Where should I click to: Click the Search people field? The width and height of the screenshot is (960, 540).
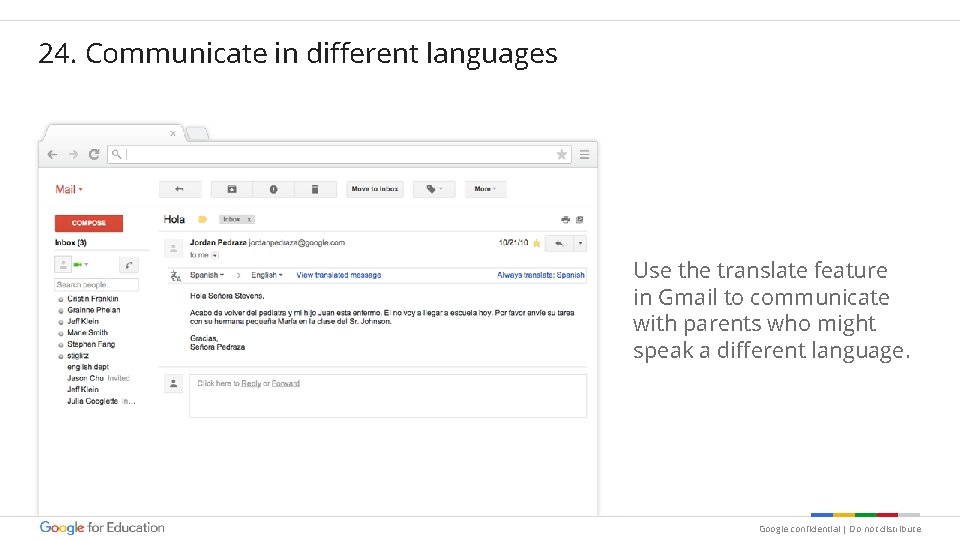coord(97,285)
